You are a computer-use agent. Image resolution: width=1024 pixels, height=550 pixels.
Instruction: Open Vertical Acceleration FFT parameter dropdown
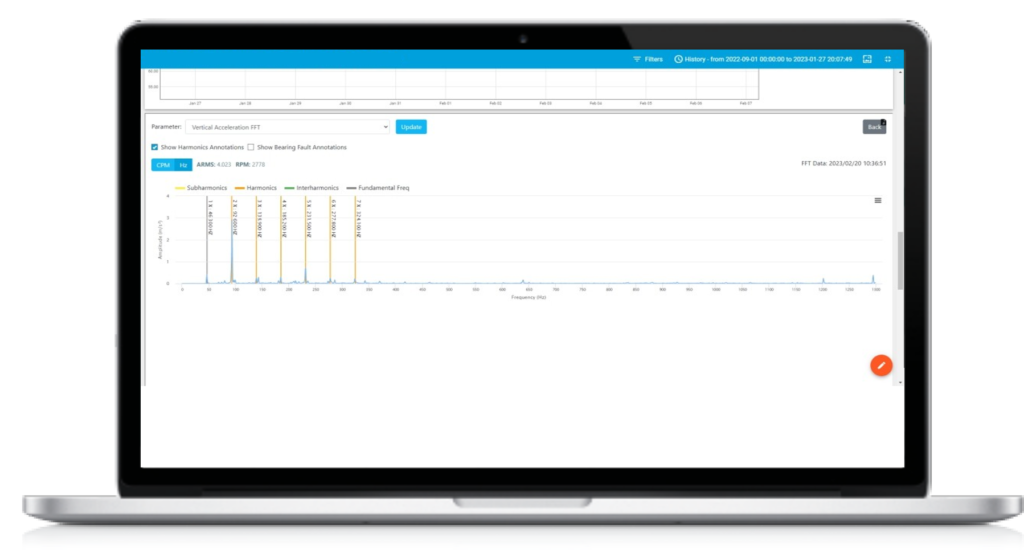click(x=287, y=127)
